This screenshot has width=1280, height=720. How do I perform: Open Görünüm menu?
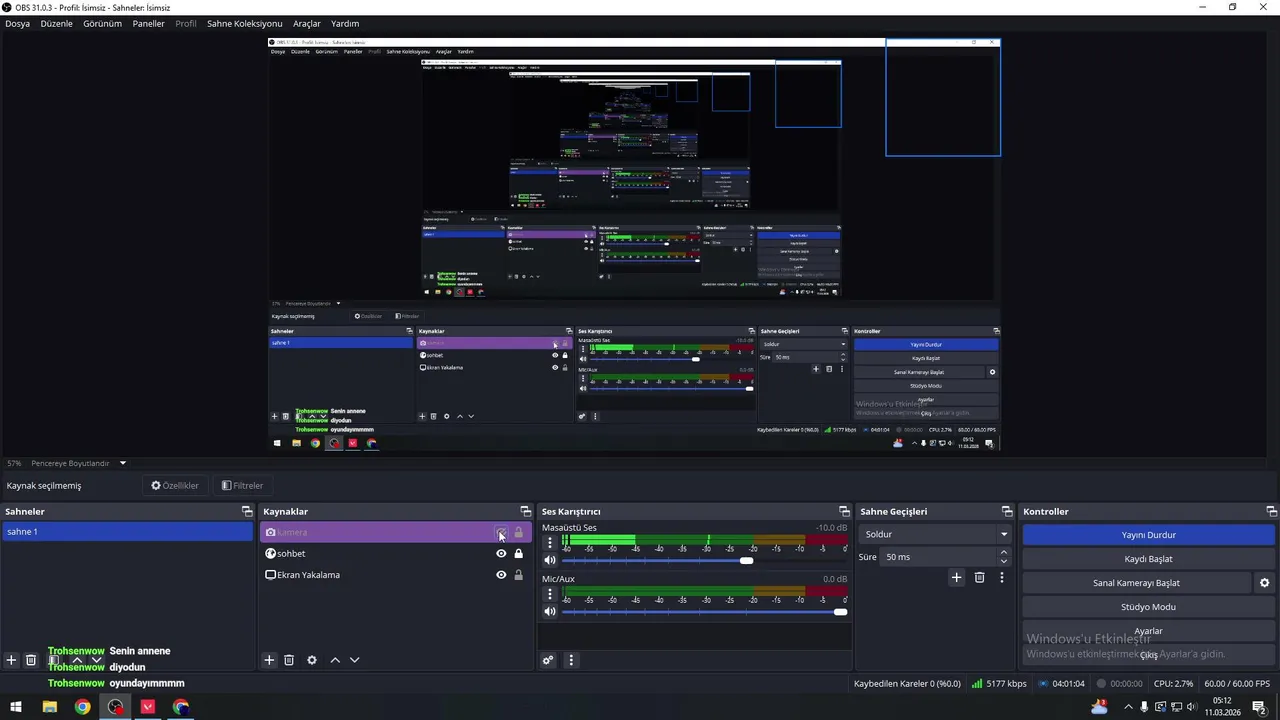102,23
